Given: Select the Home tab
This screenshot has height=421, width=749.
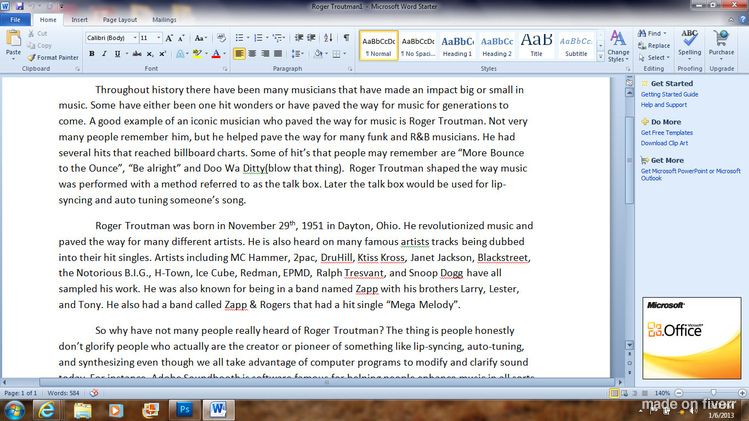Looking at the screenshot, I should tap(48, 20).
